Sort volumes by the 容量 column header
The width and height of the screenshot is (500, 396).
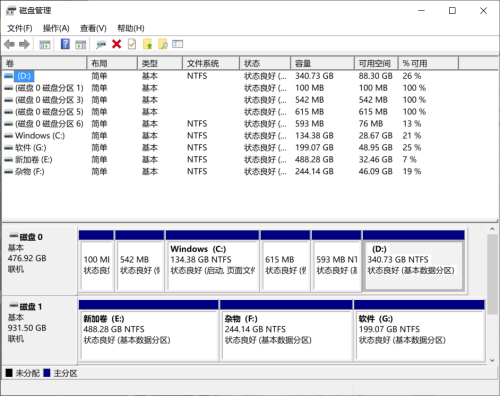pyautogui.click(x=322, y=63)
